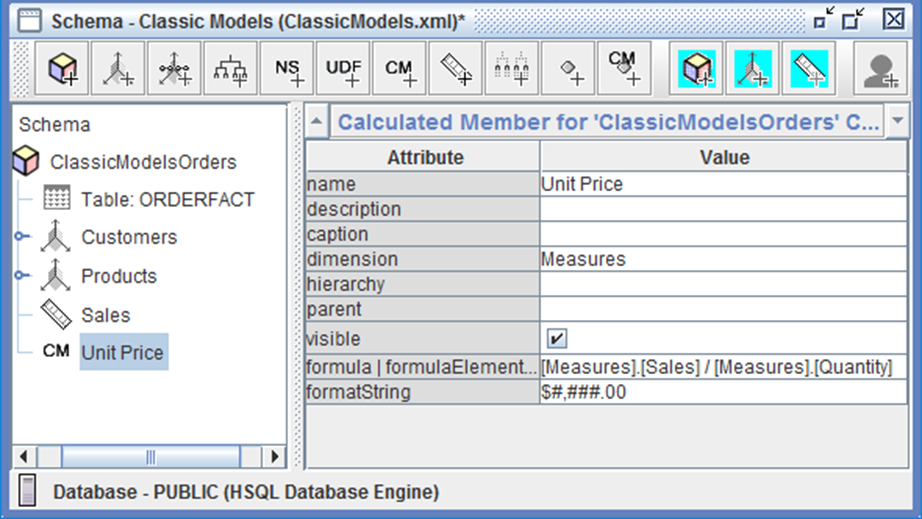Click the Add Dimension toolbar icon
922x519 pixels.
(119, 69)
